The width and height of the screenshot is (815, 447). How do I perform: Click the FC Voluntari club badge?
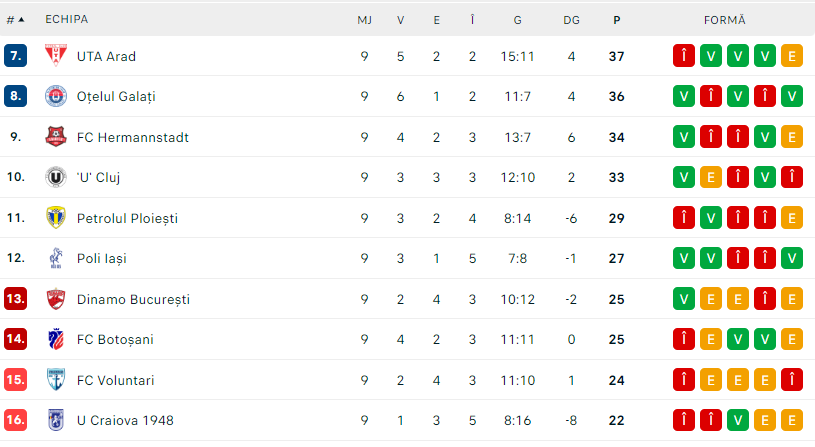coord(55,380)
